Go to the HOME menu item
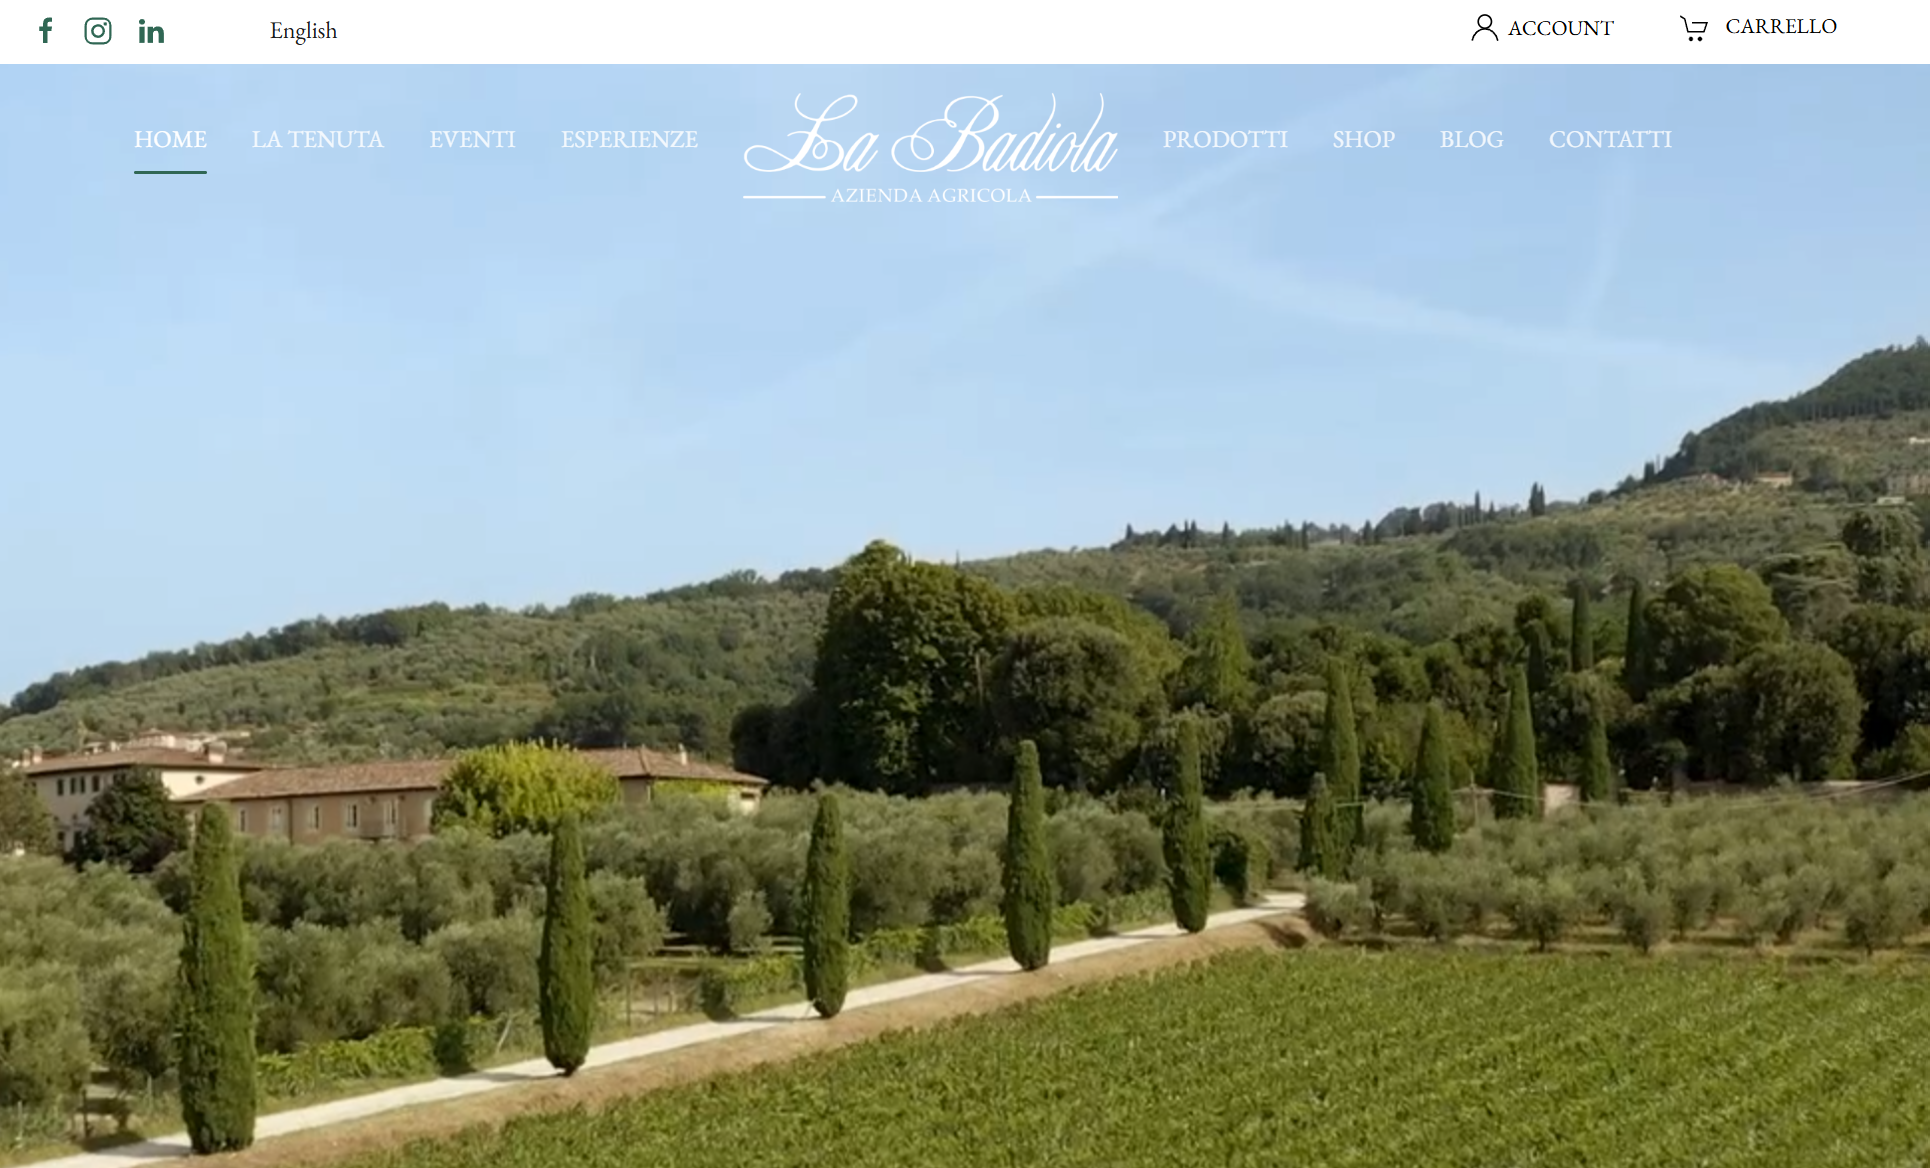Screen dimensions: 1930x1168 pyautogui.click(x=170, y=139)
